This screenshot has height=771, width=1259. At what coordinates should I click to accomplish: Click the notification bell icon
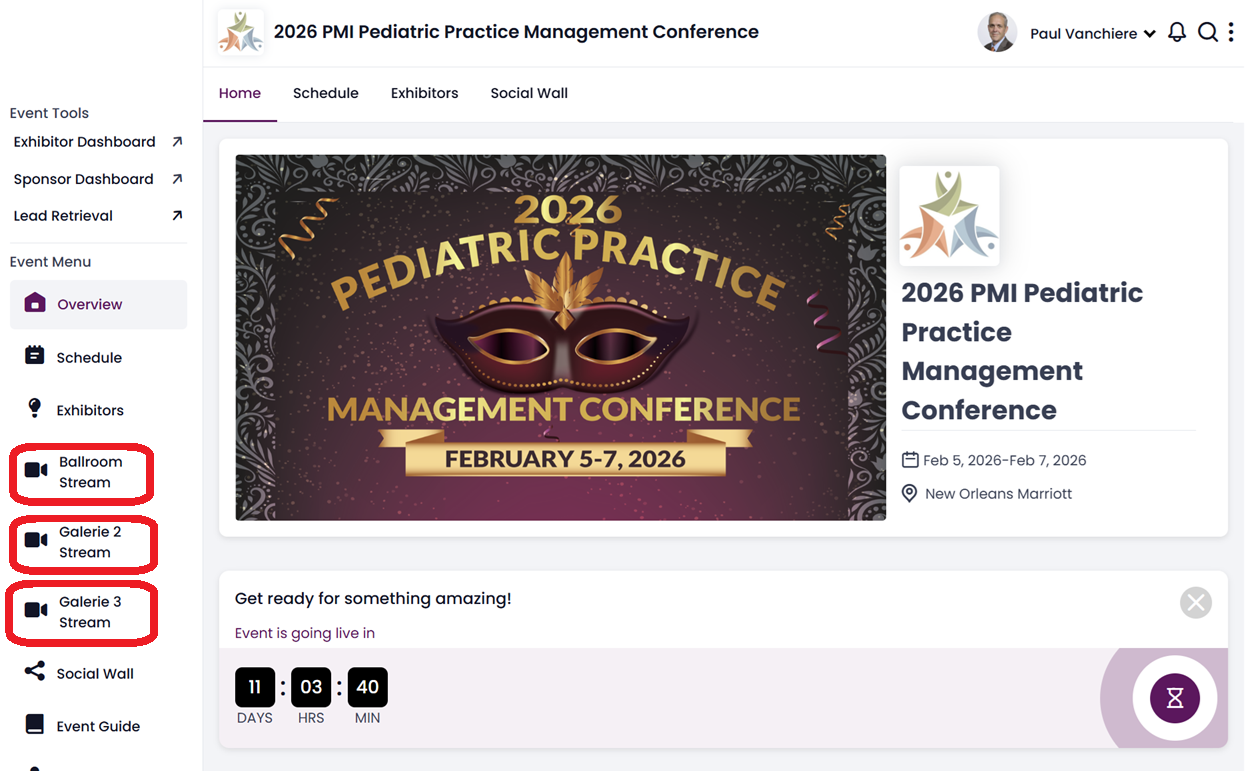click(x=1177, y=33)
